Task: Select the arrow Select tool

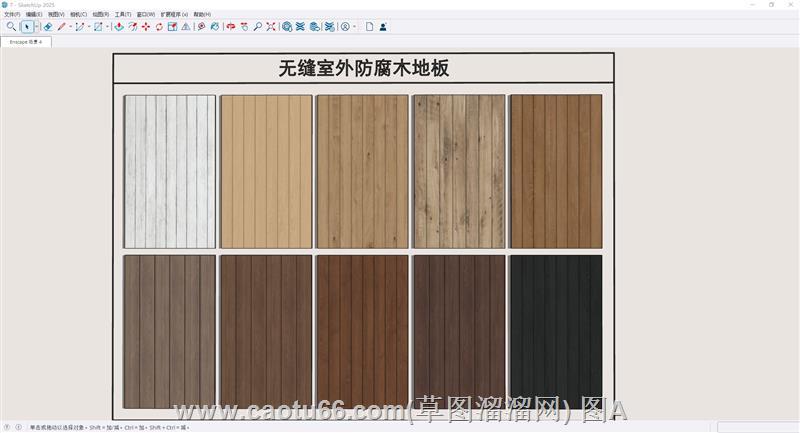Action: coord(27,27)
